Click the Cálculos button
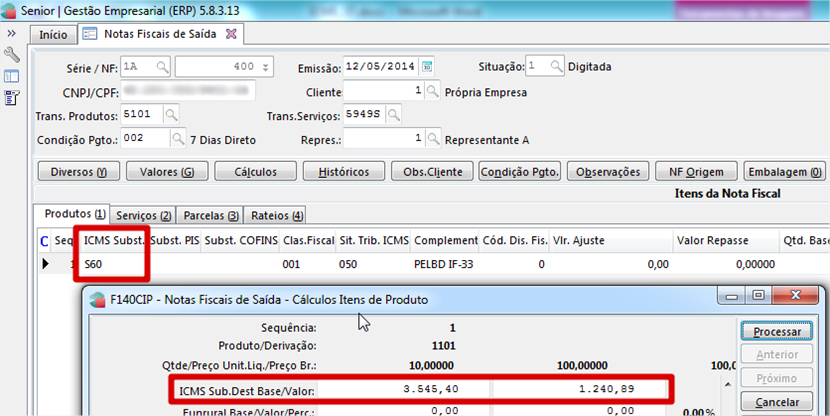The width and height of the screenshot is (830, 416). (256, 172)
